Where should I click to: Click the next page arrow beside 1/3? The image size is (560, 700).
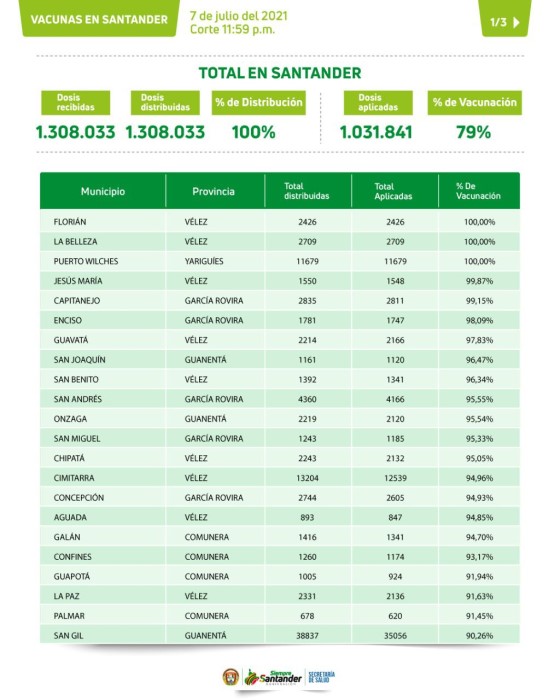[516, 22]
